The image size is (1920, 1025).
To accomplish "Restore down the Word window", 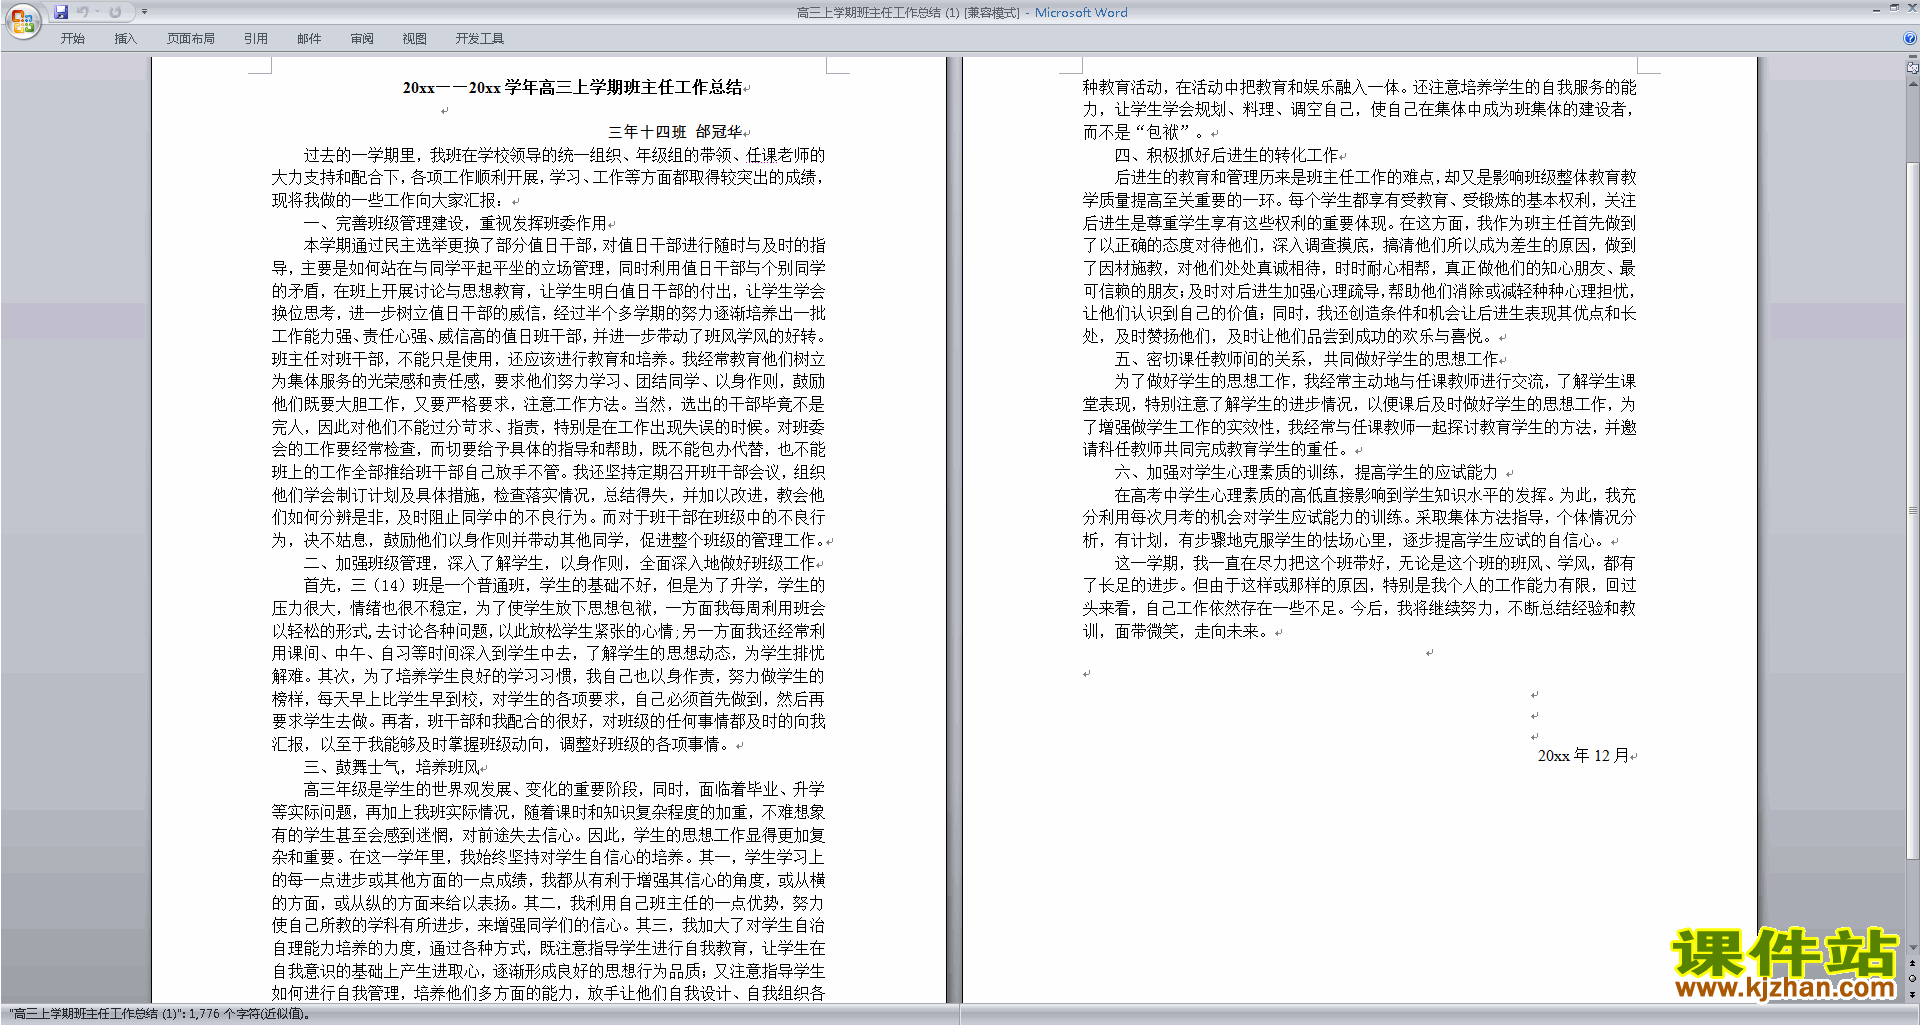I will point(1894,8).
